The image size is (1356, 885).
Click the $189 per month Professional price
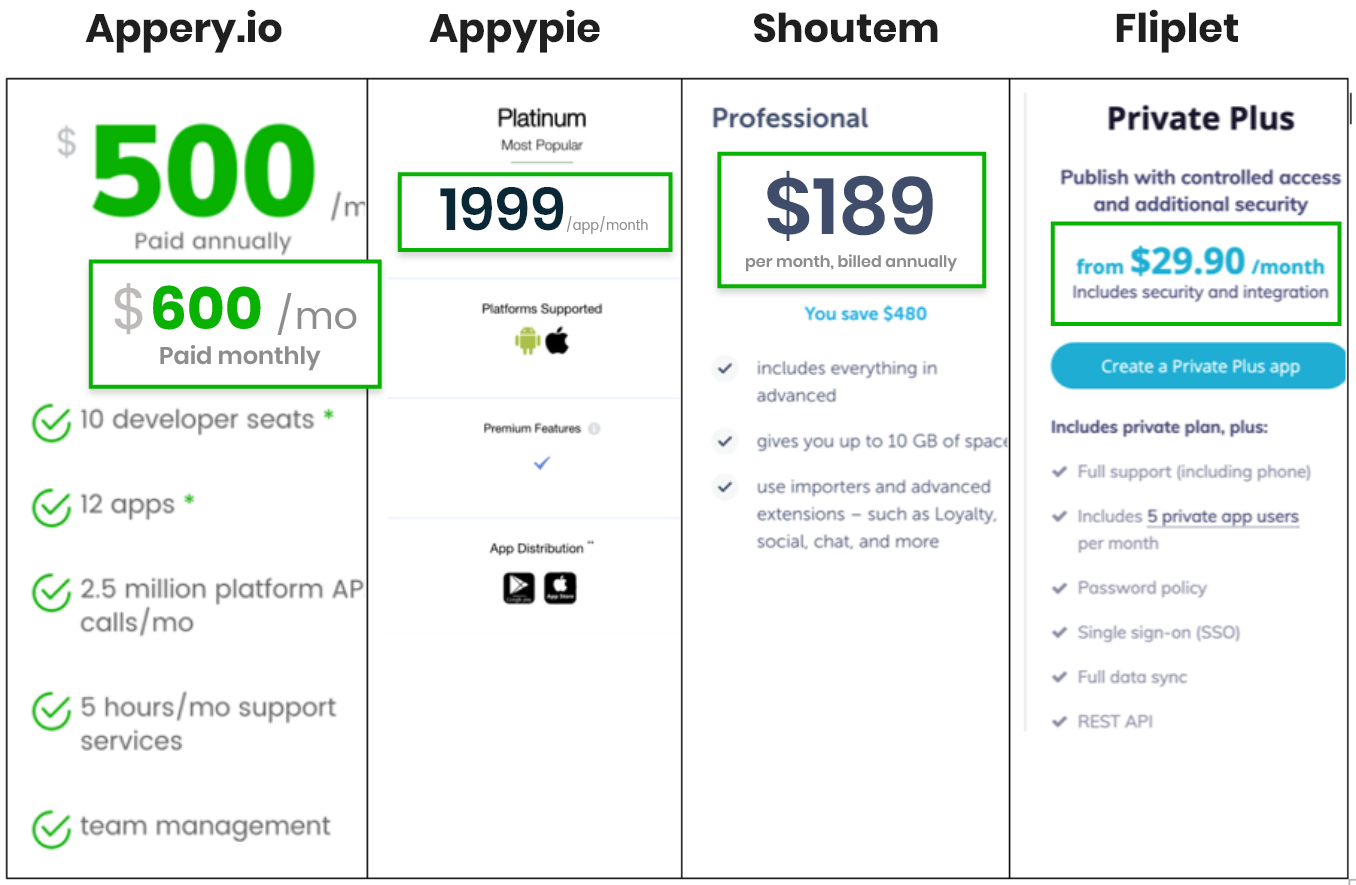pyautogui.click(x=851, y=219)
